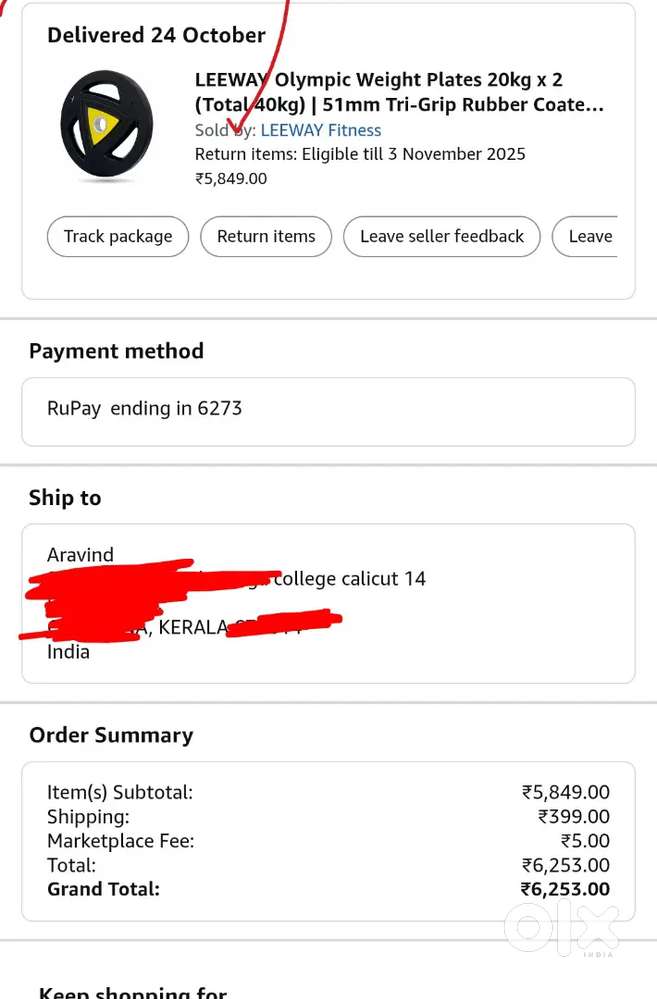Tap the Keep shopping for heading

(x=133, y=992)
